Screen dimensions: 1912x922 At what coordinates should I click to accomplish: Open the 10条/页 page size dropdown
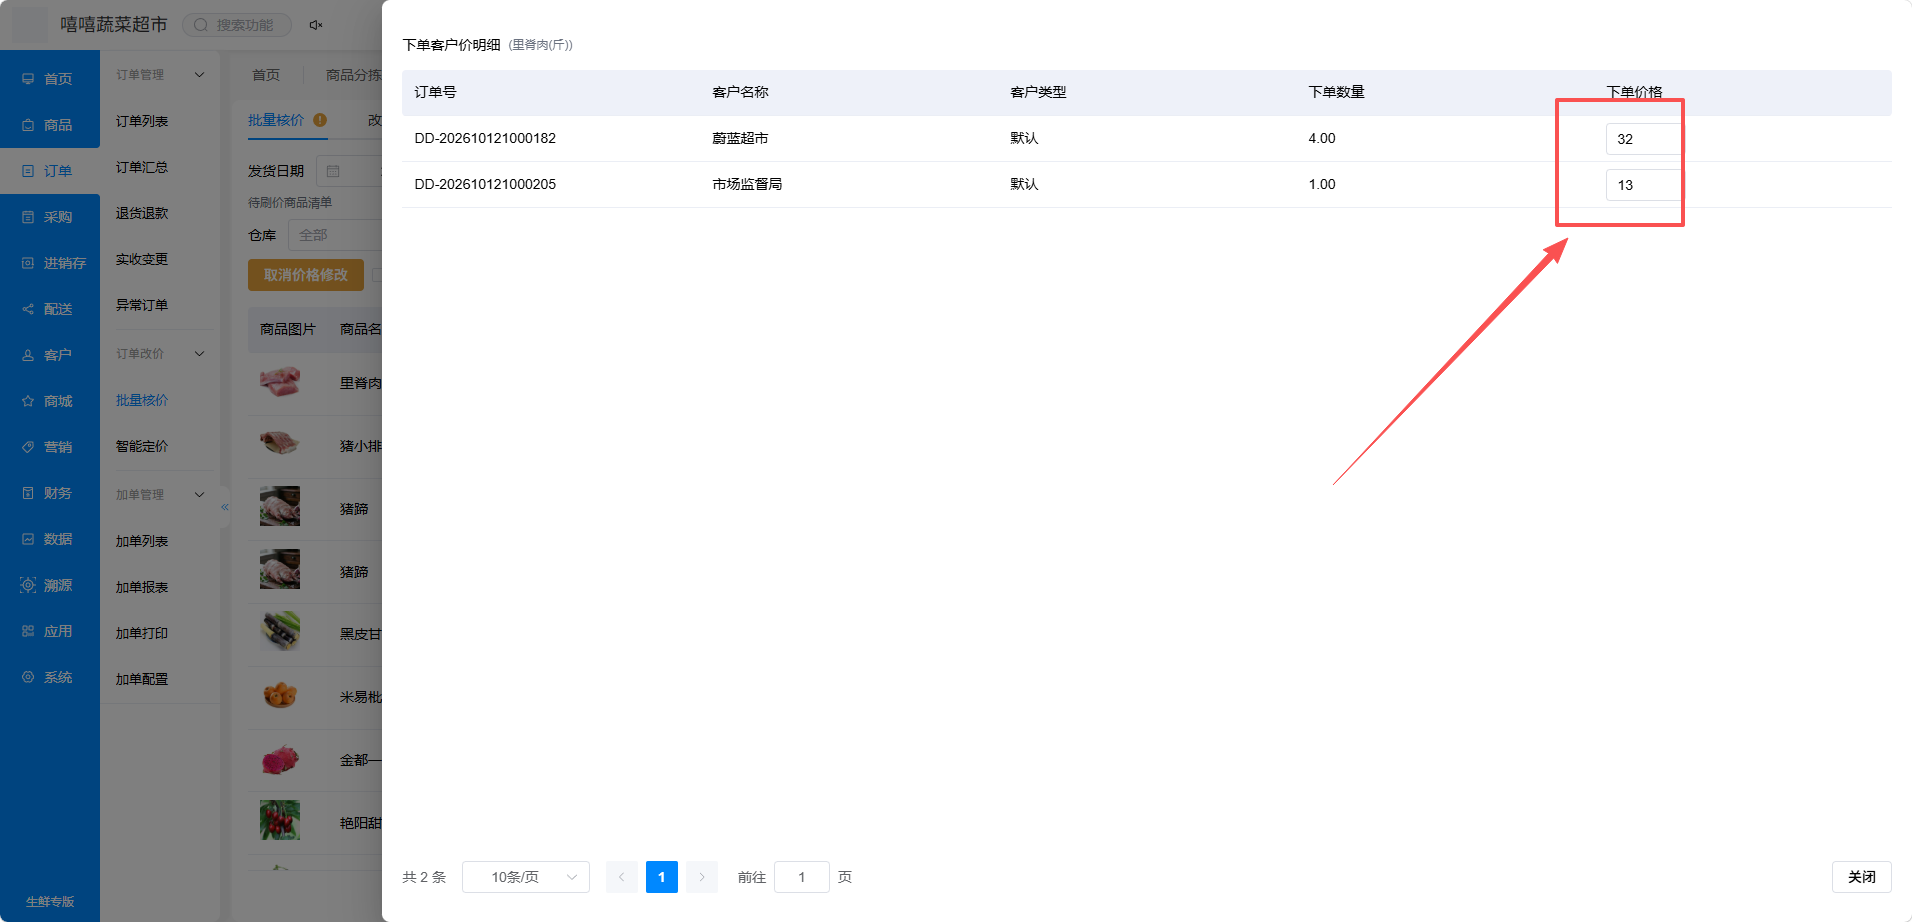click(526, 877)
